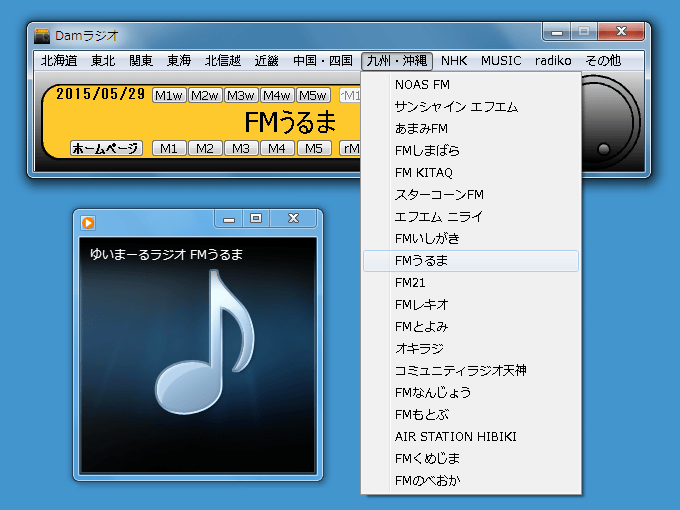
Task: Open the 北海道 region menu
Action: pos(59,61)
